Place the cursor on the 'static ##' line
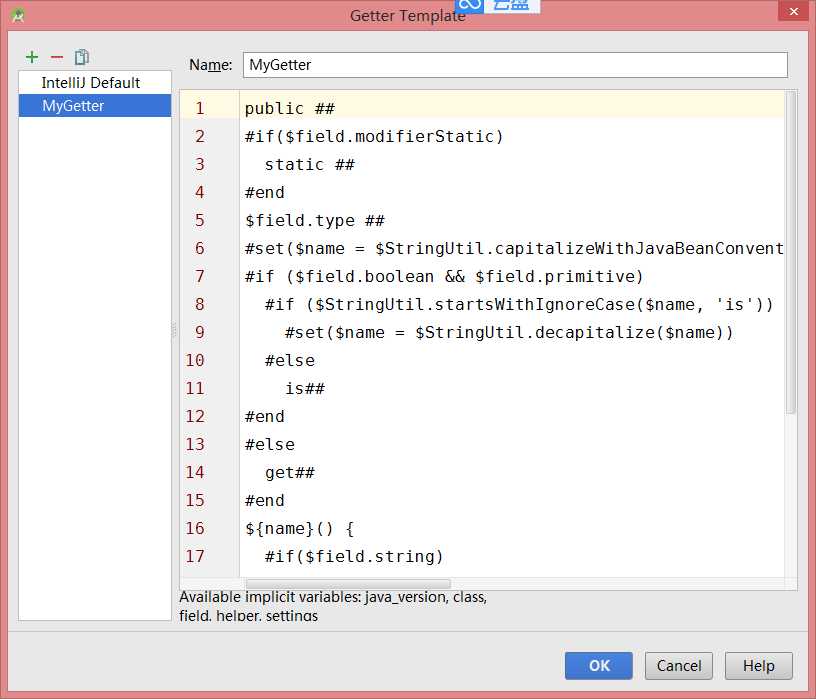The height and width of the screenshot is (699, 816). pos(309,165)
